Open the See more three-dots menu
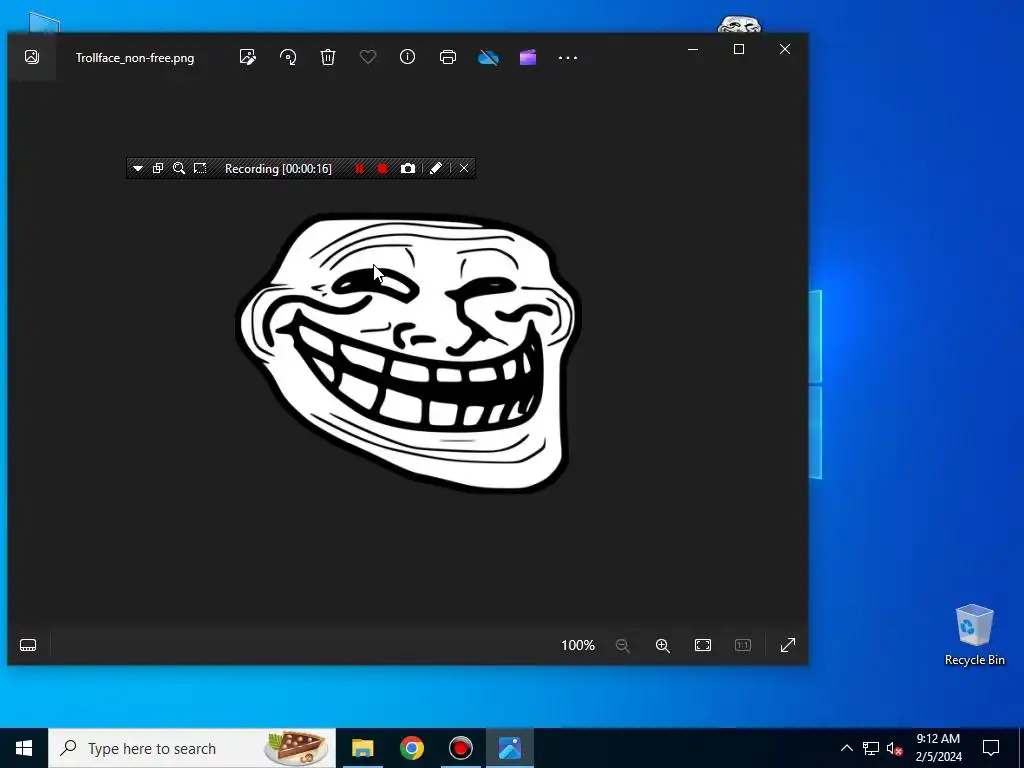The height and width of the screenshot is (768, 1024). [x=568, y=58]
